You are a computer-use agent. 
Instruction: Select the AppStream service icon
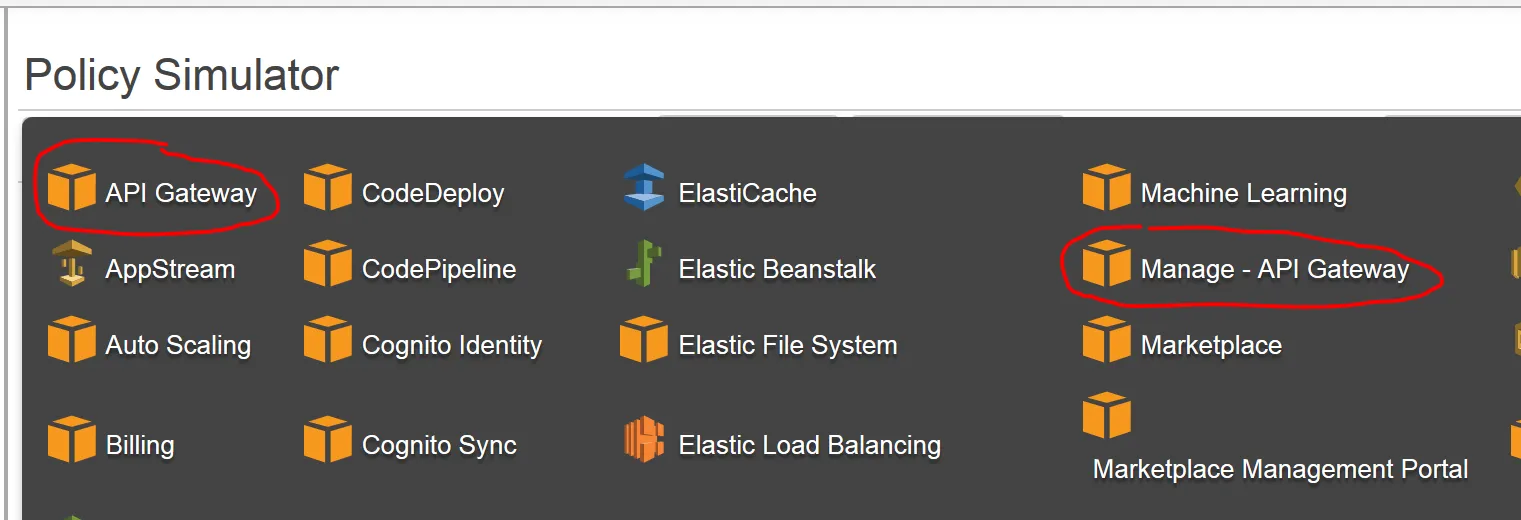point(71,263)
